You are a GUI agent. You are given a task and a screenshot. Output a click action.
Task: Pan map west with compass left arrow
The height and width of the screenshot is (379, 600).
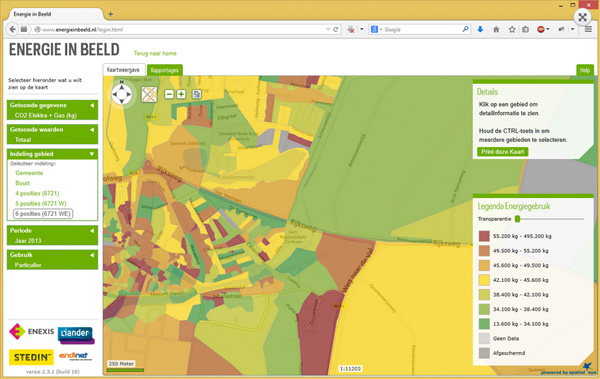(x=114, y=94)
